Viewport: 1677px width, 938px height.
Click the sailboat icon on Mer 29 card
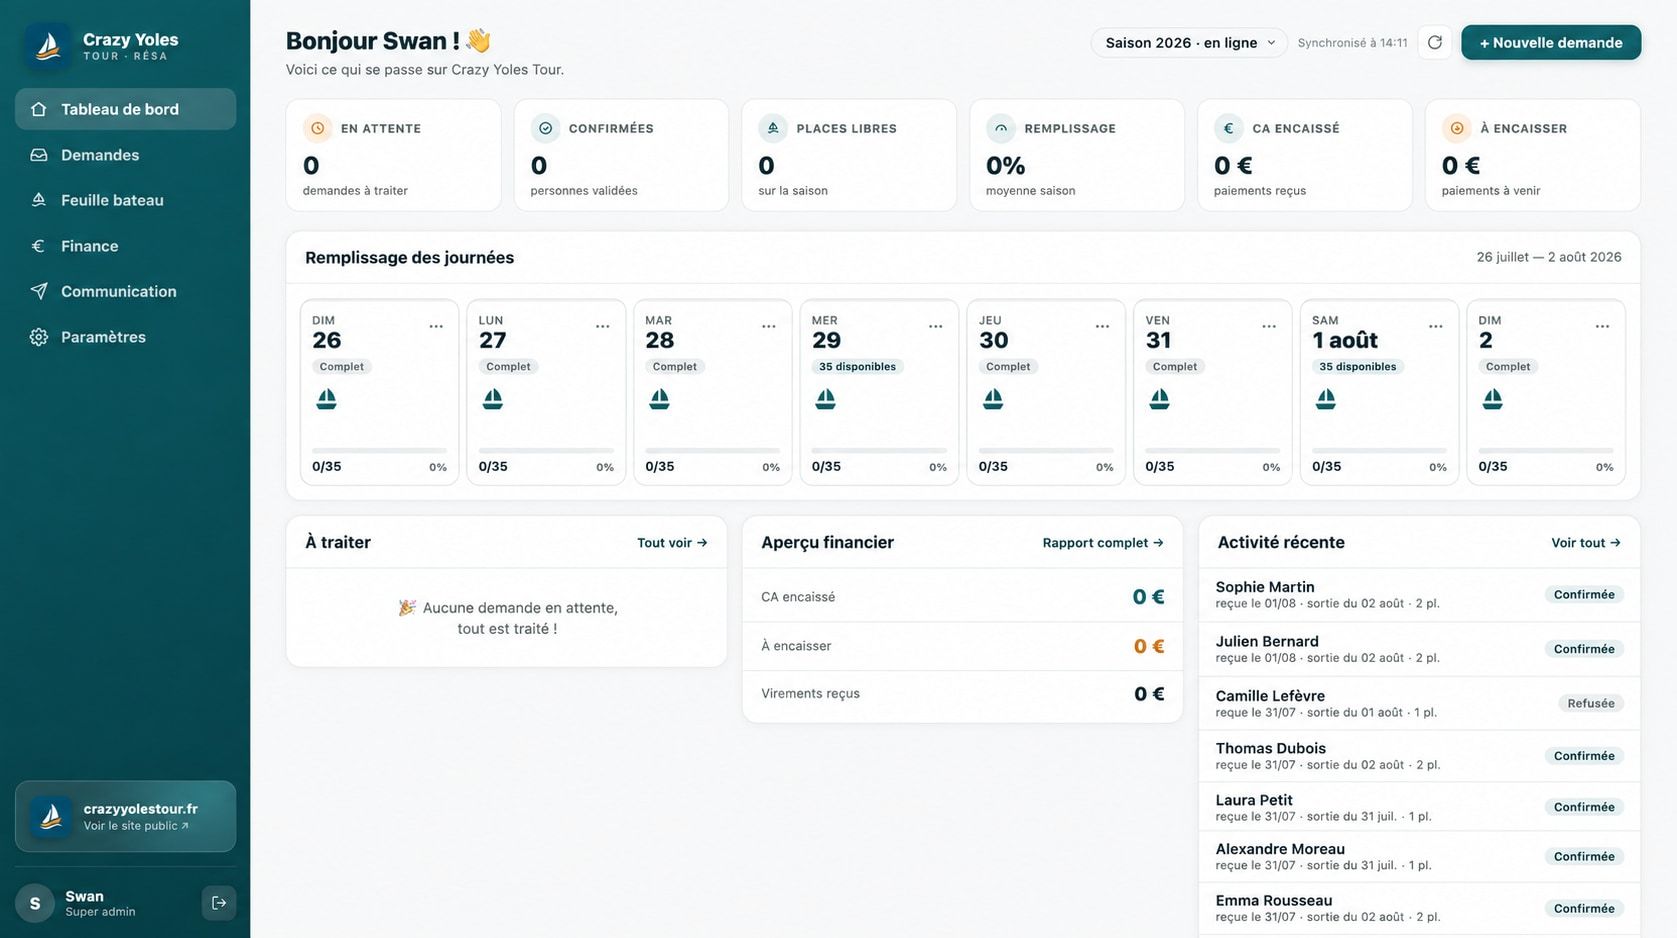tap(826, 399)
